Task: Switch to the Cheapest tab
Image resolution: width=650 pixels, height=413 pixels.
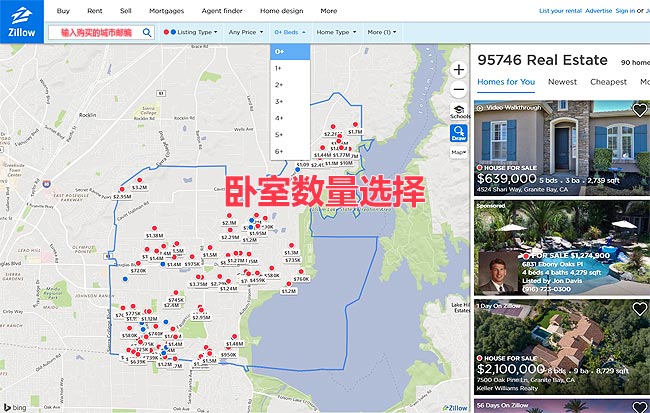Action: pos(608,82)
